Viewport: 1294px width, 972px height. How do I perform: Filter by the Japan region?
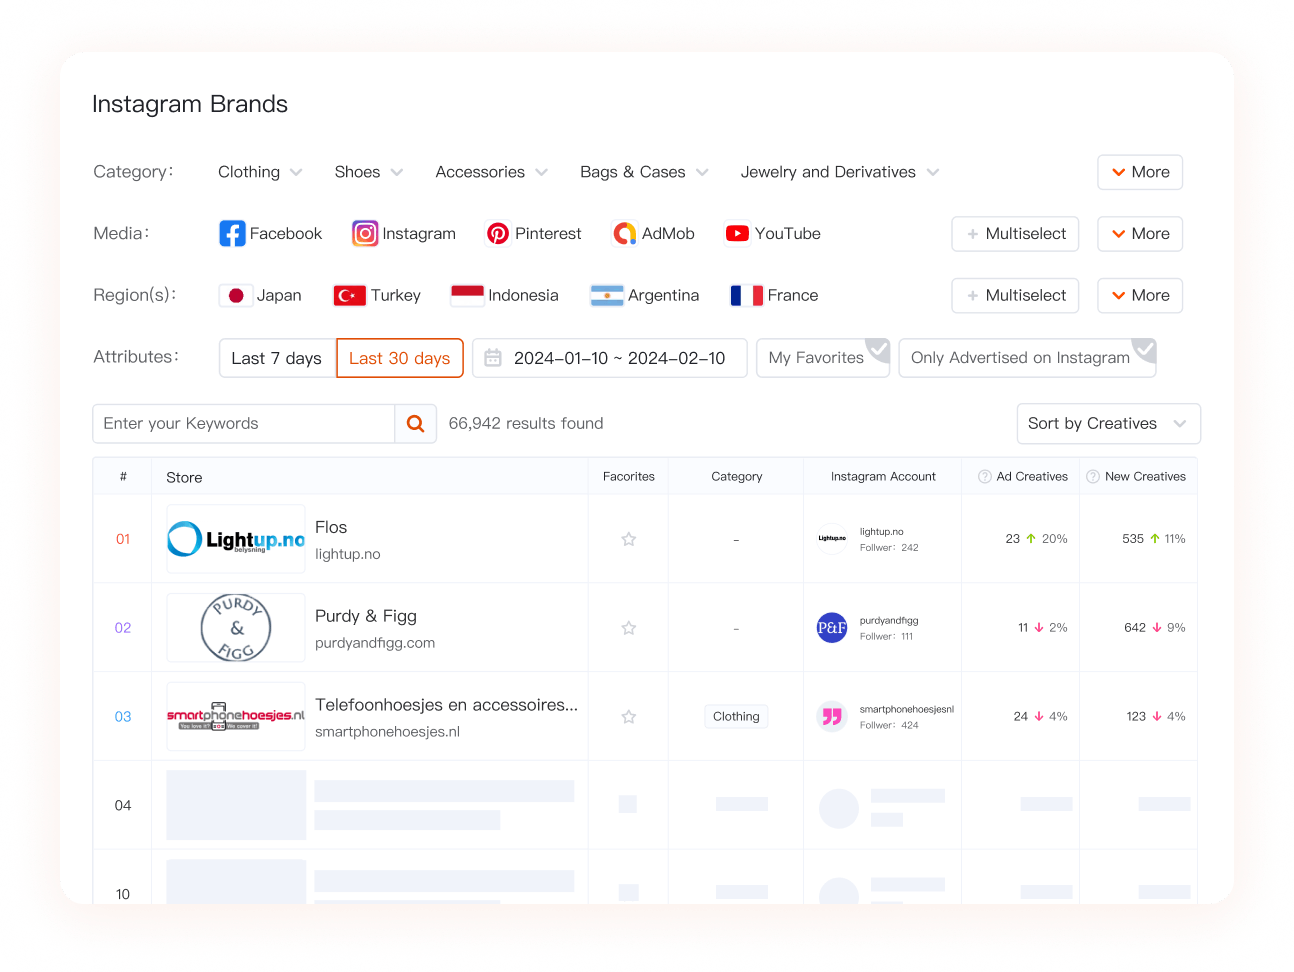click(260, 296)
